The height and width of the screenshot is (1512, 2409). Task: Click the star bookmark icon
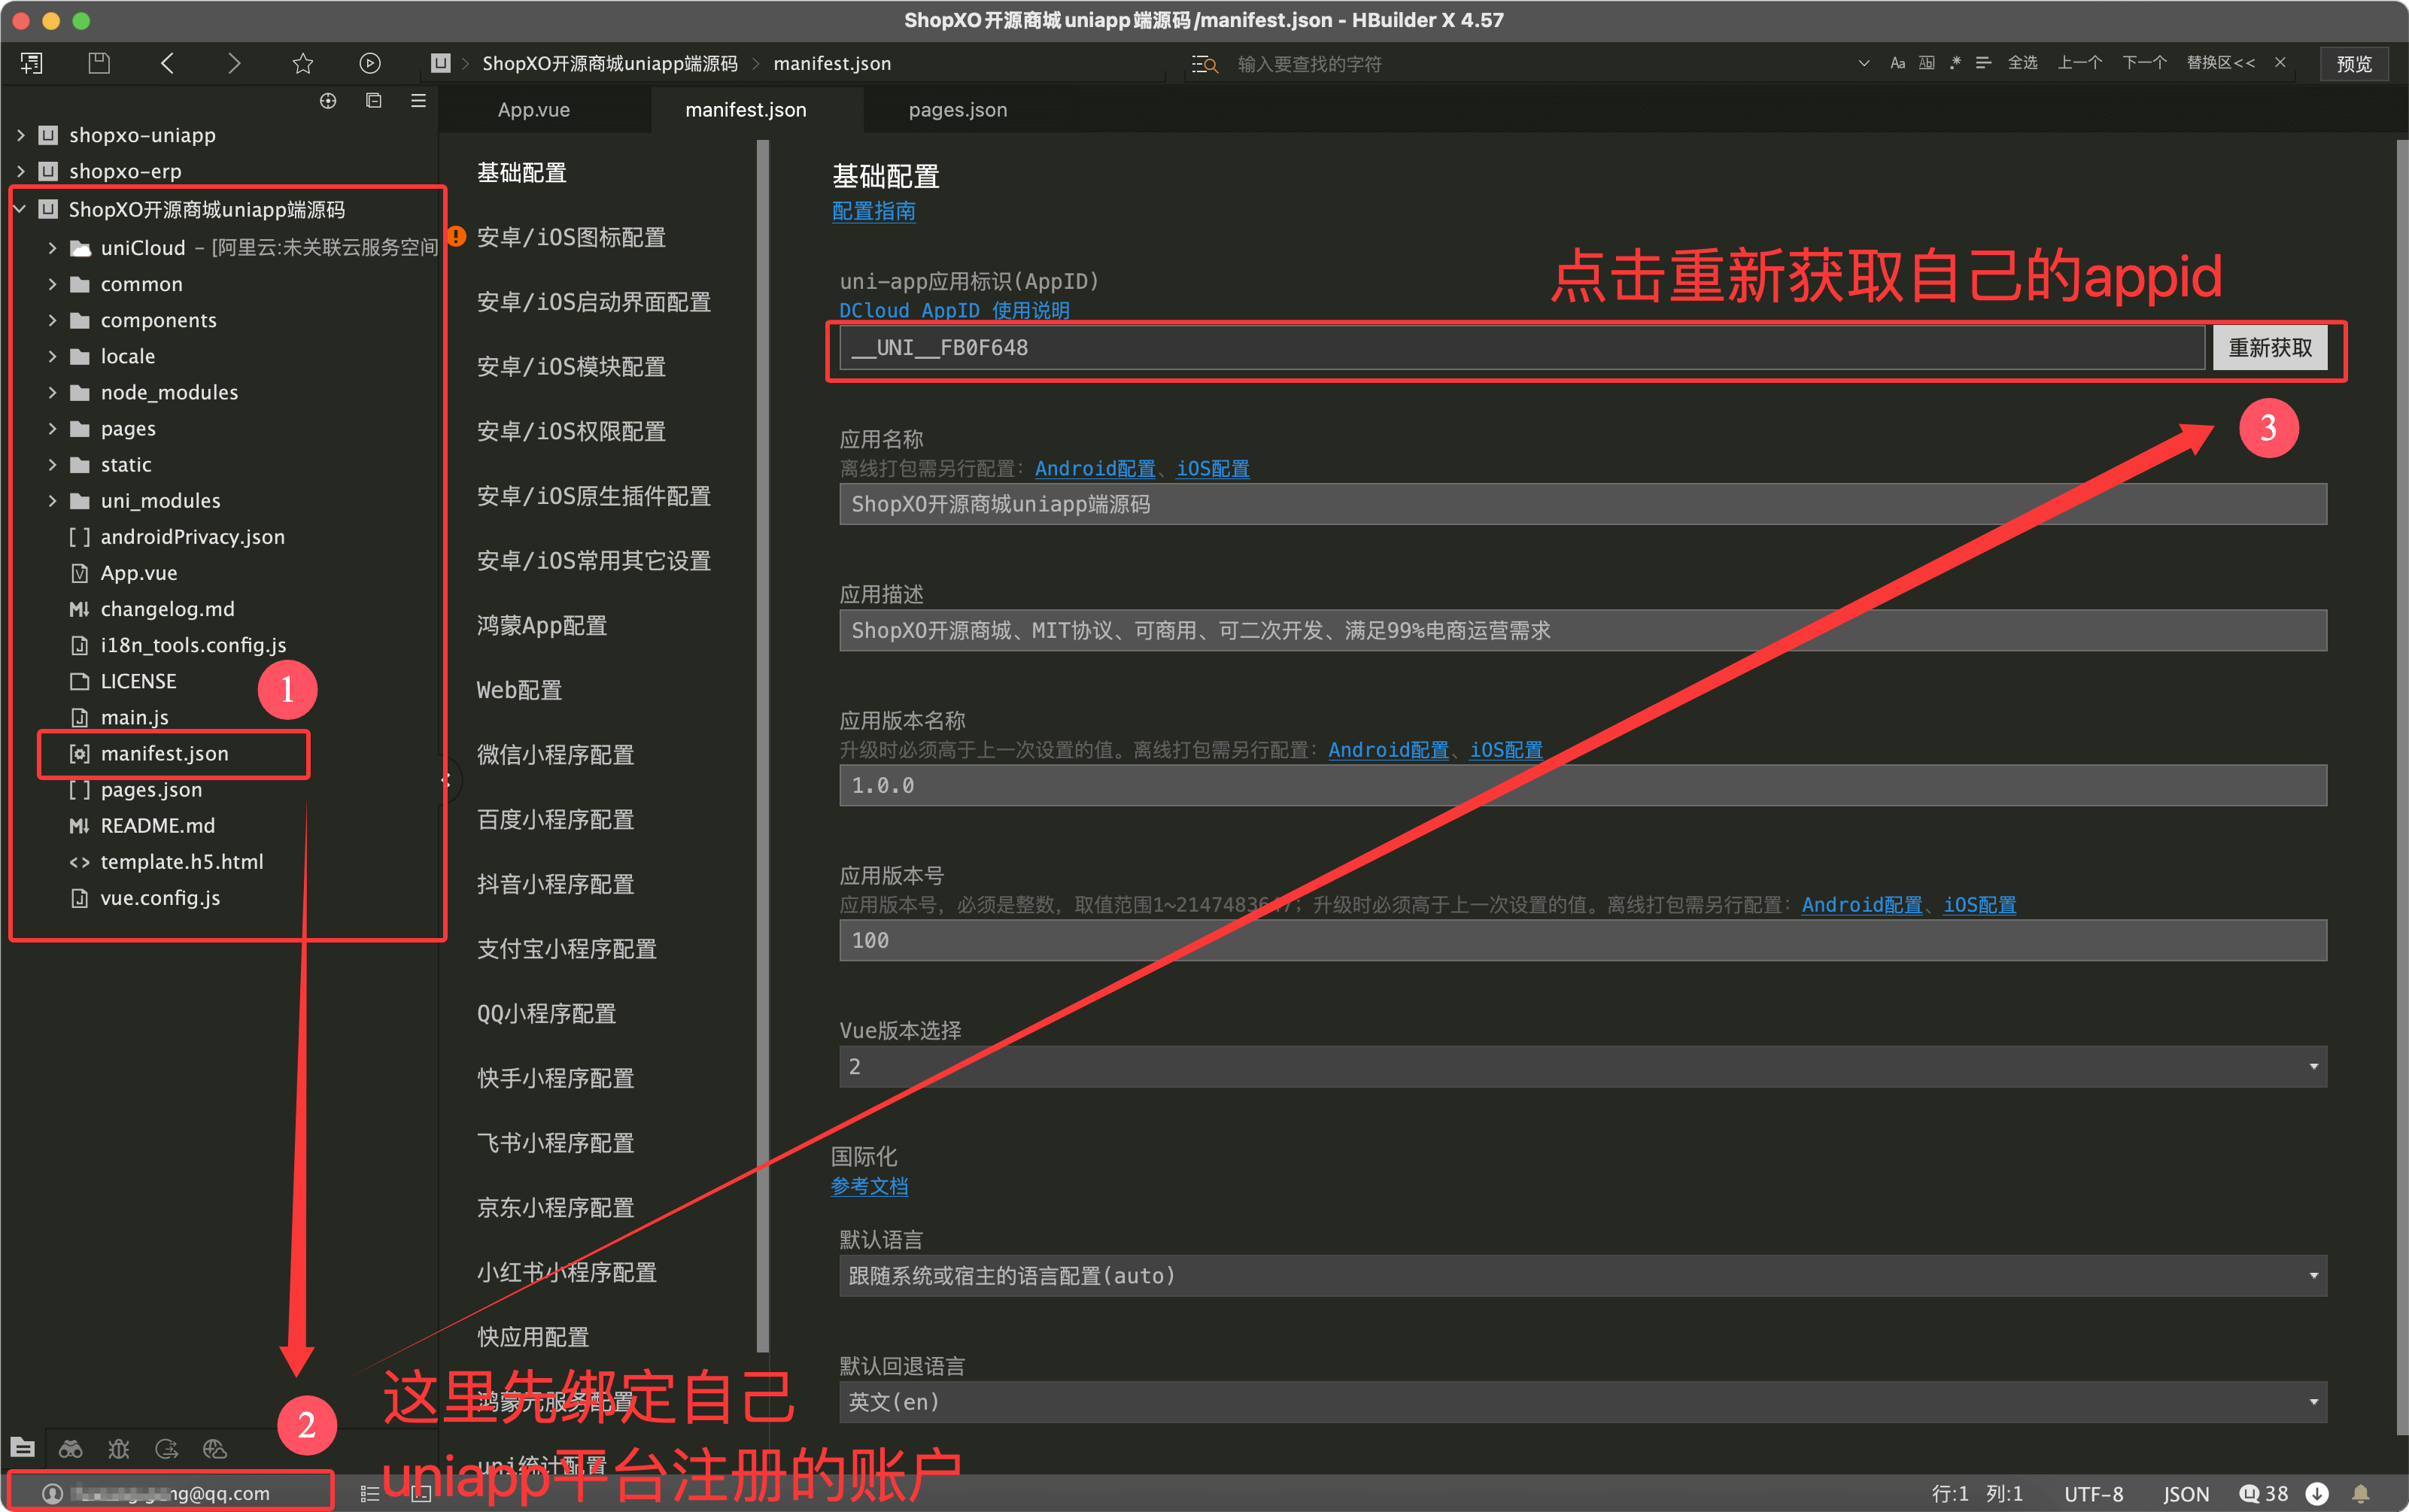303,64
